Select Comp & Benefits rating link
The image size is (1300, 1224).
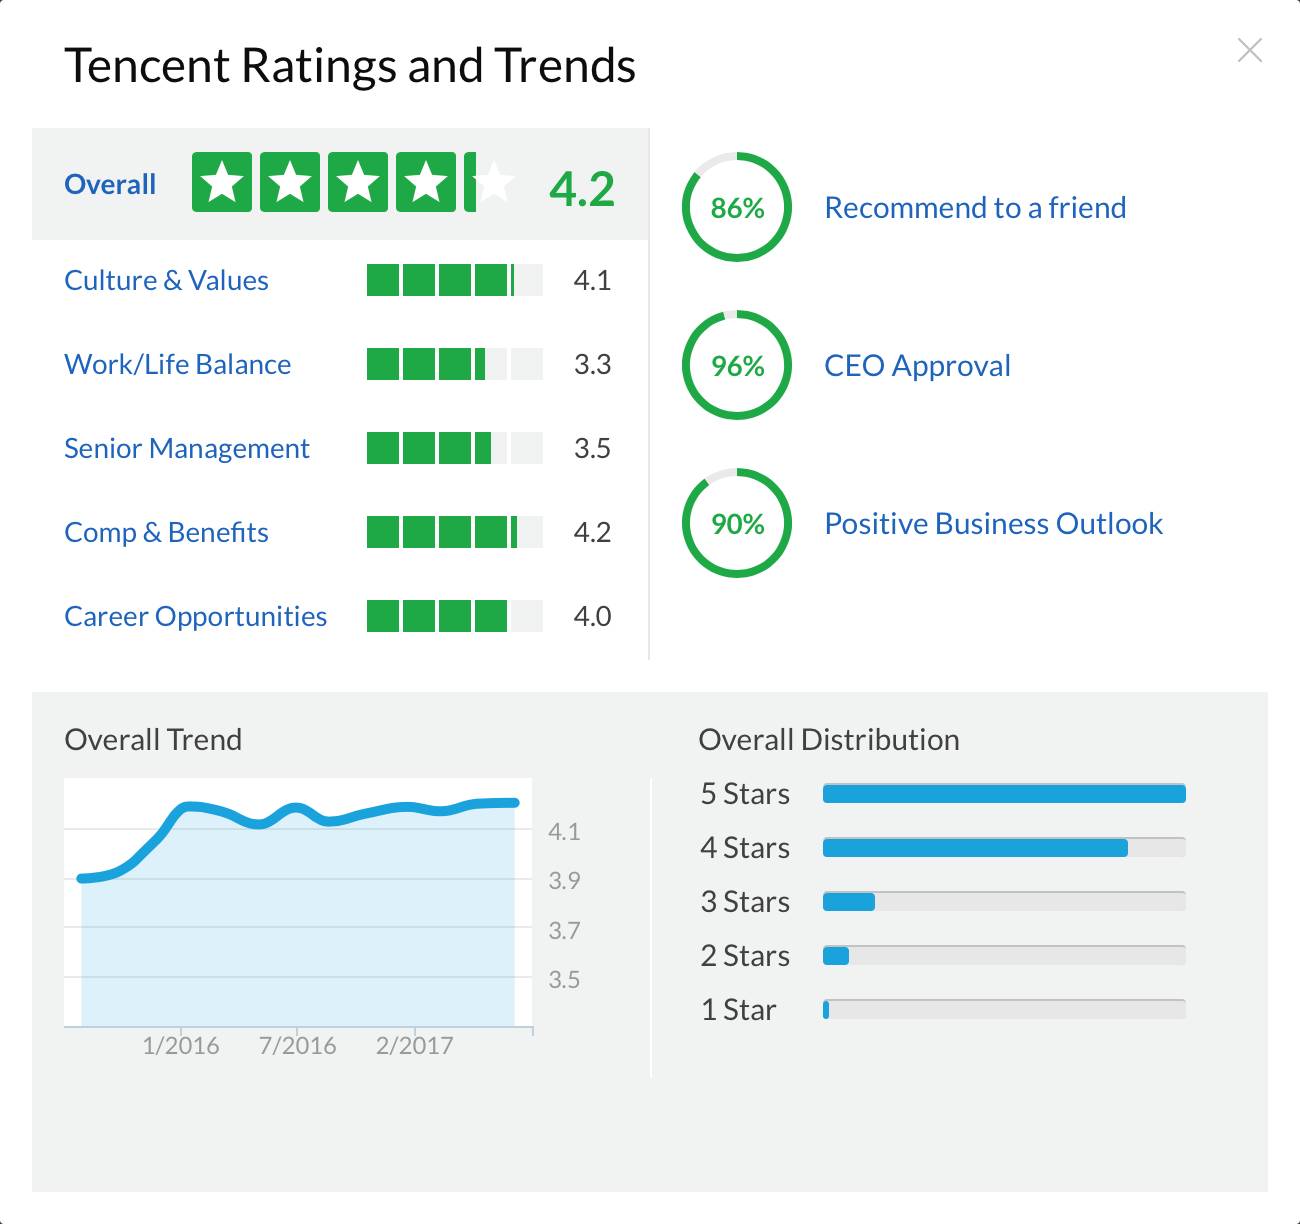tap(166, 532)
